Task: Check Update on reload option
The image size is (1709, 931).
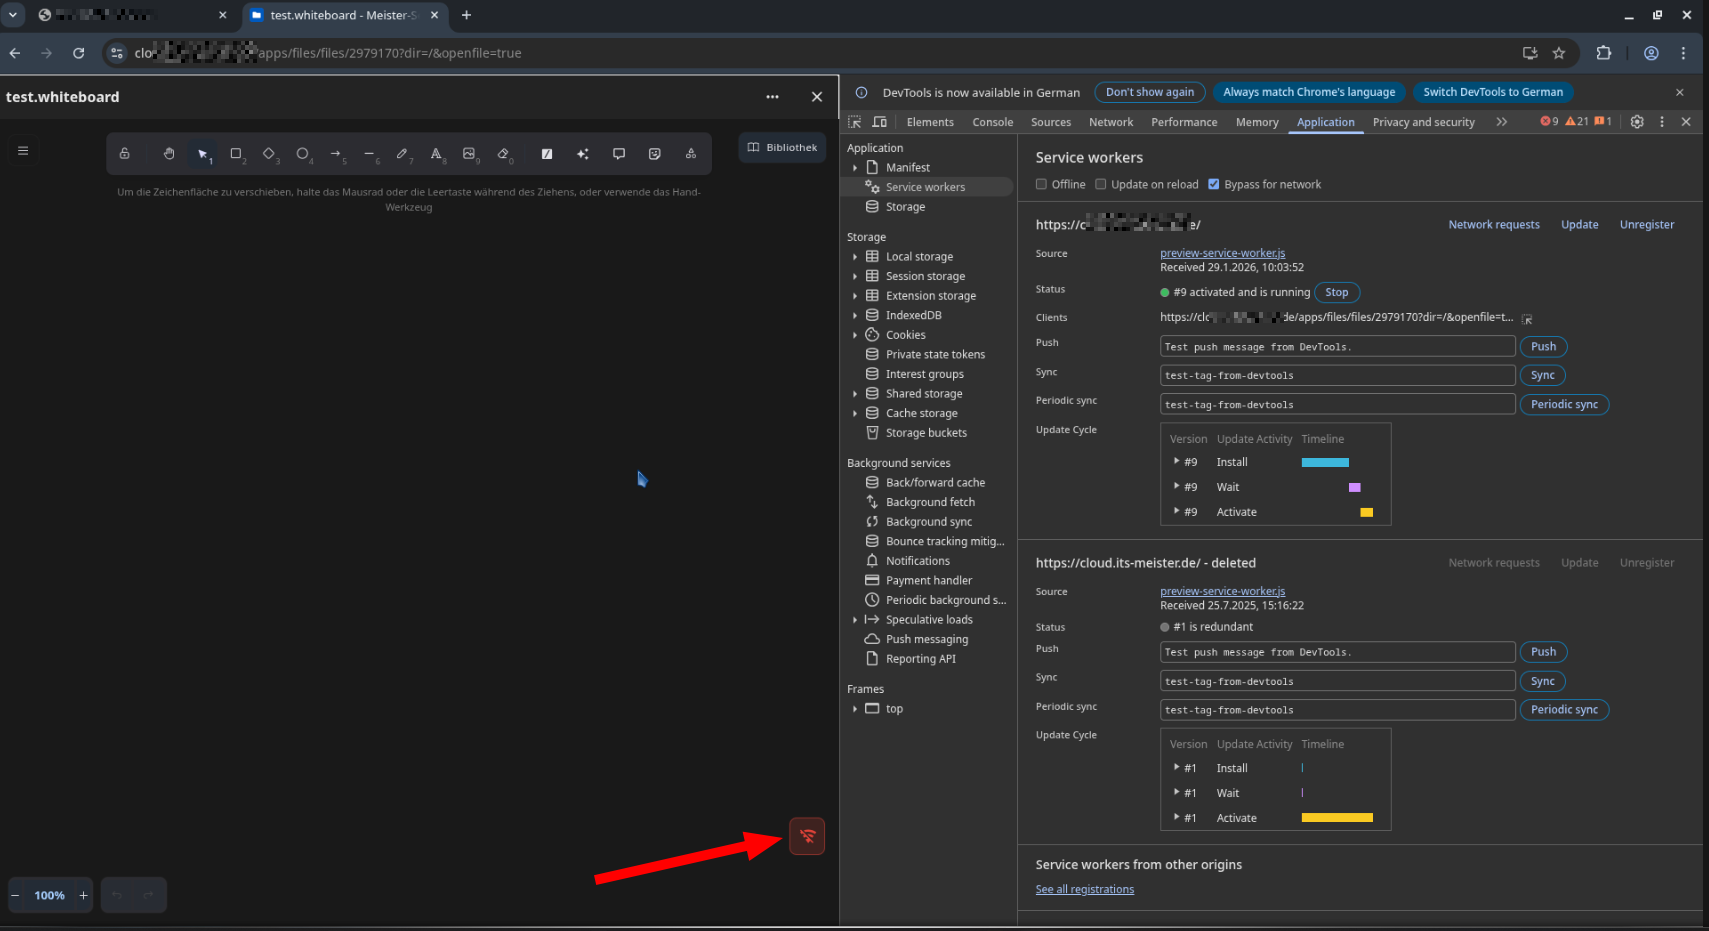Action: (x=1101, y=184)
